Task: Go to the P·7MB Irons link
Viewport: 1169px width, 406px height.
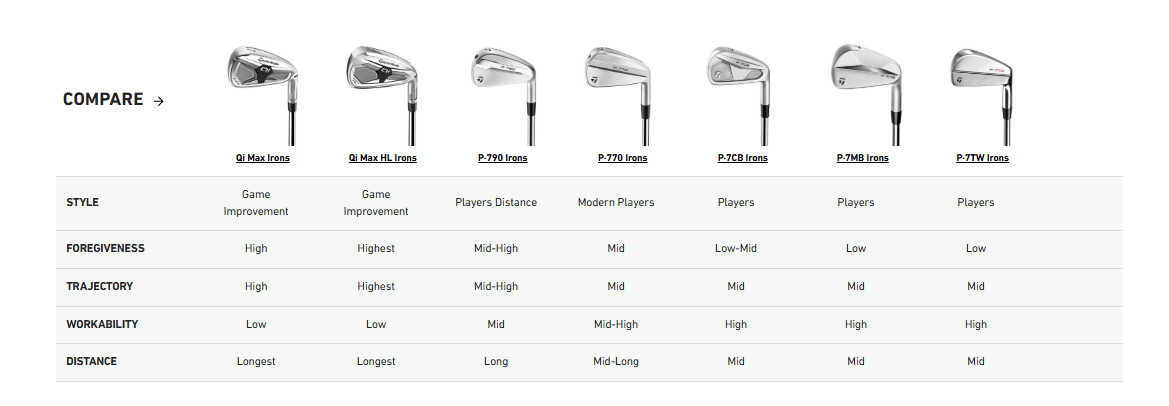Action: [x=863, y=158]
